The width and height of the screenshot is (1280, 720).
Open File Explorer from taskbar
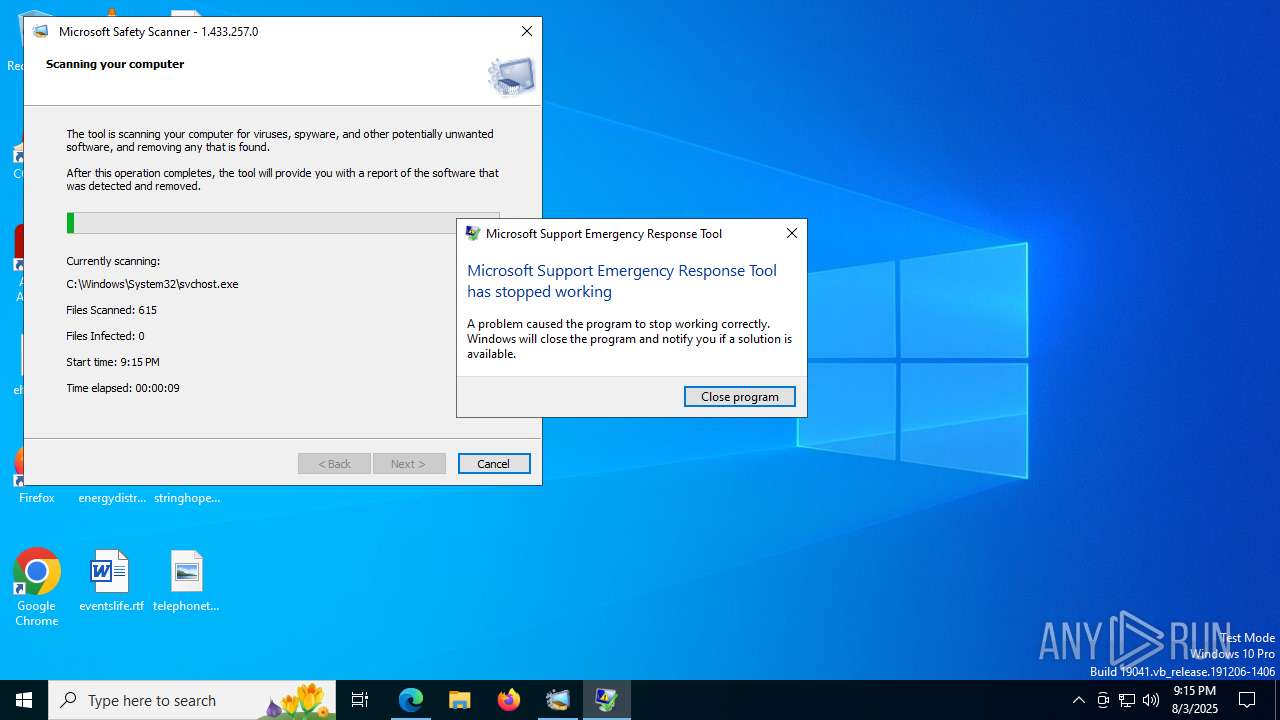coord(459,700)
